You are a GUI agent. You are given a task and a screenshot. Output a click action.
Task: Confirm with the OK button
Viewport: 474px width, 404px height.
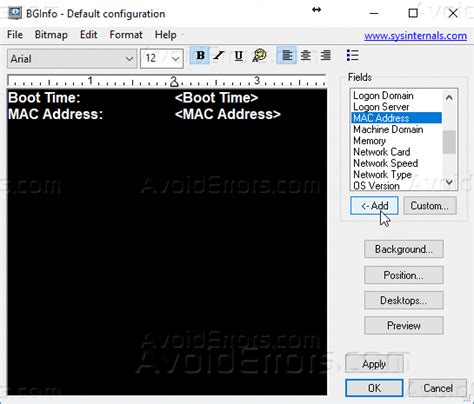pos(374,388)
